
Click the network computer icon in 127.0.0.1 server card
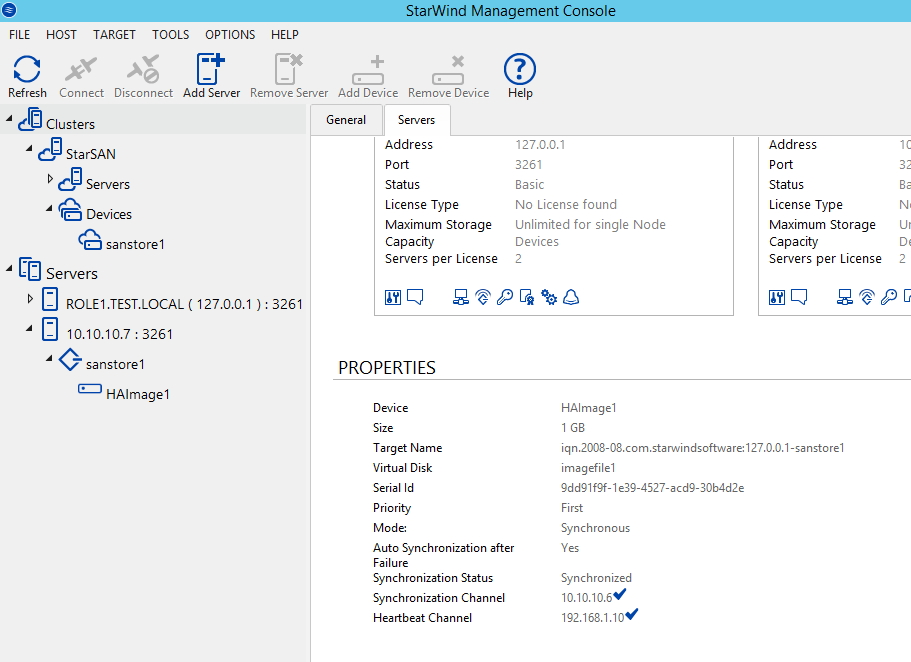[x=461, y=298]
